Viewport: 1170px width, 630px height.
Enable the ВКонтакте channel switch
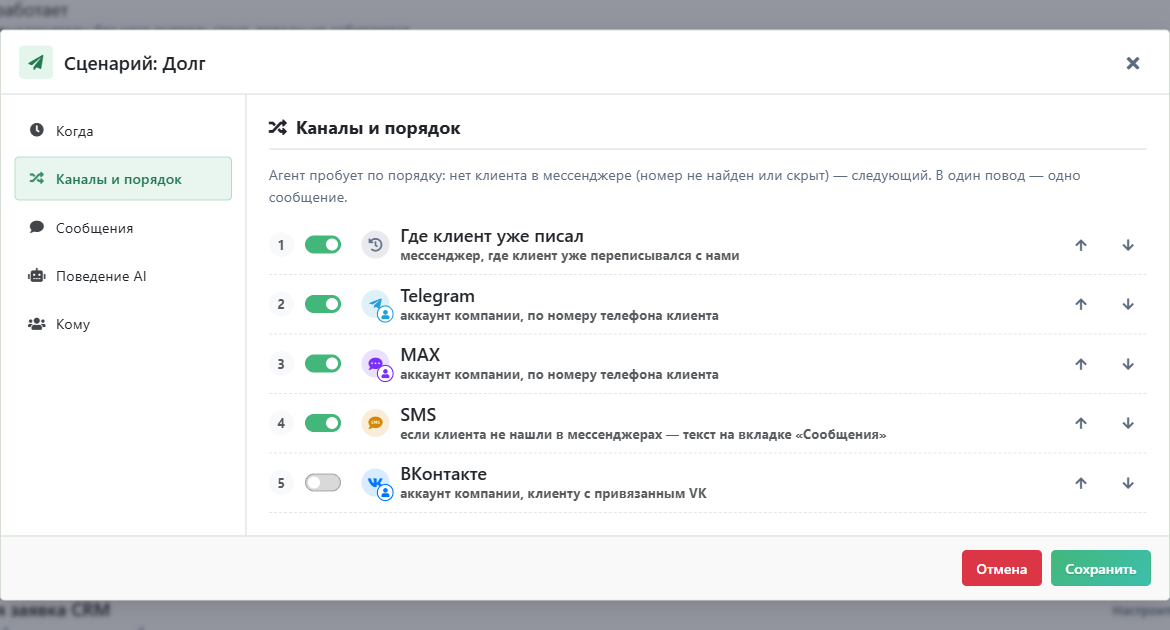323,483
